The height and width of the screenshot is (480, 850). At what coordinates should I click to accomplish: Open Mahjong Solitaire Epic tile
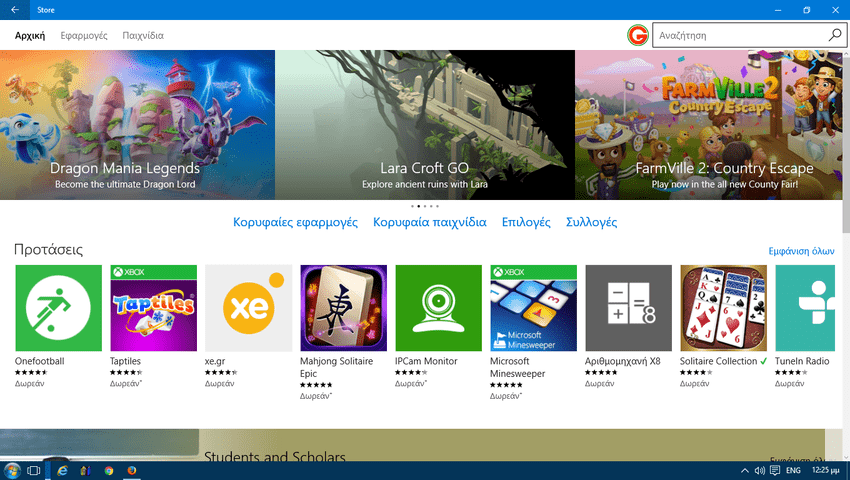coord(343,308)
